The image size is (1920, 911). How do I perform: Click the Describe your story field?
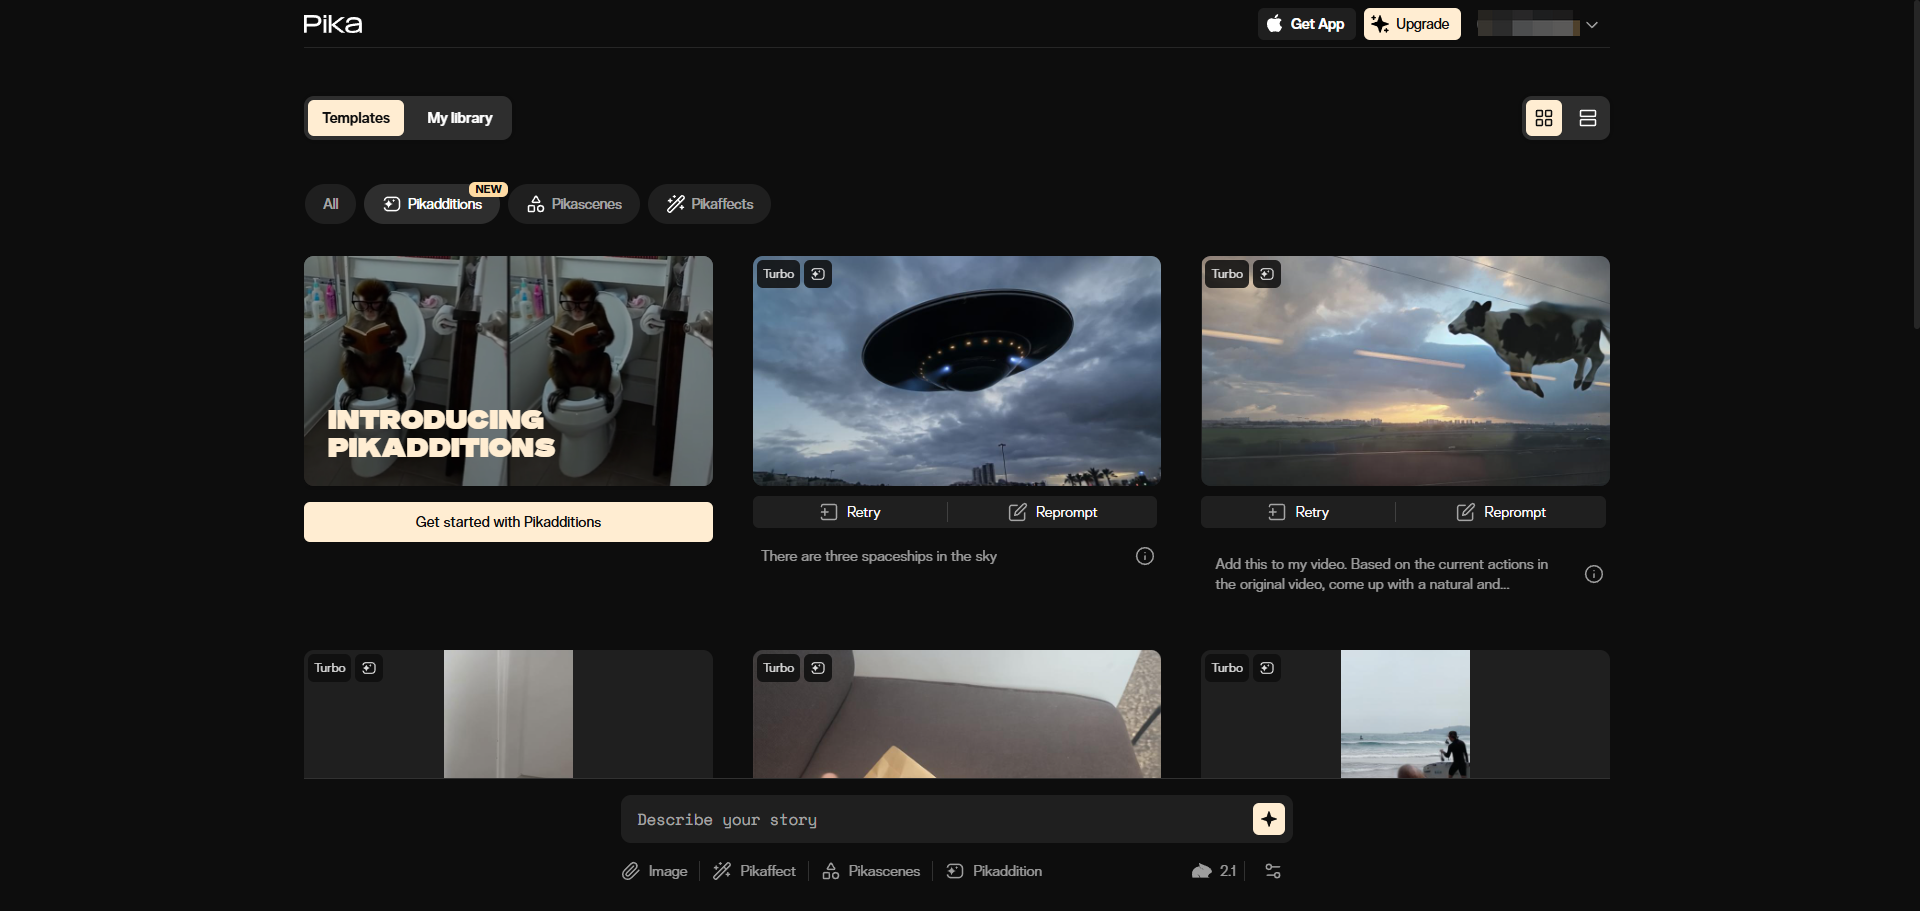click(x=940, y=819)
